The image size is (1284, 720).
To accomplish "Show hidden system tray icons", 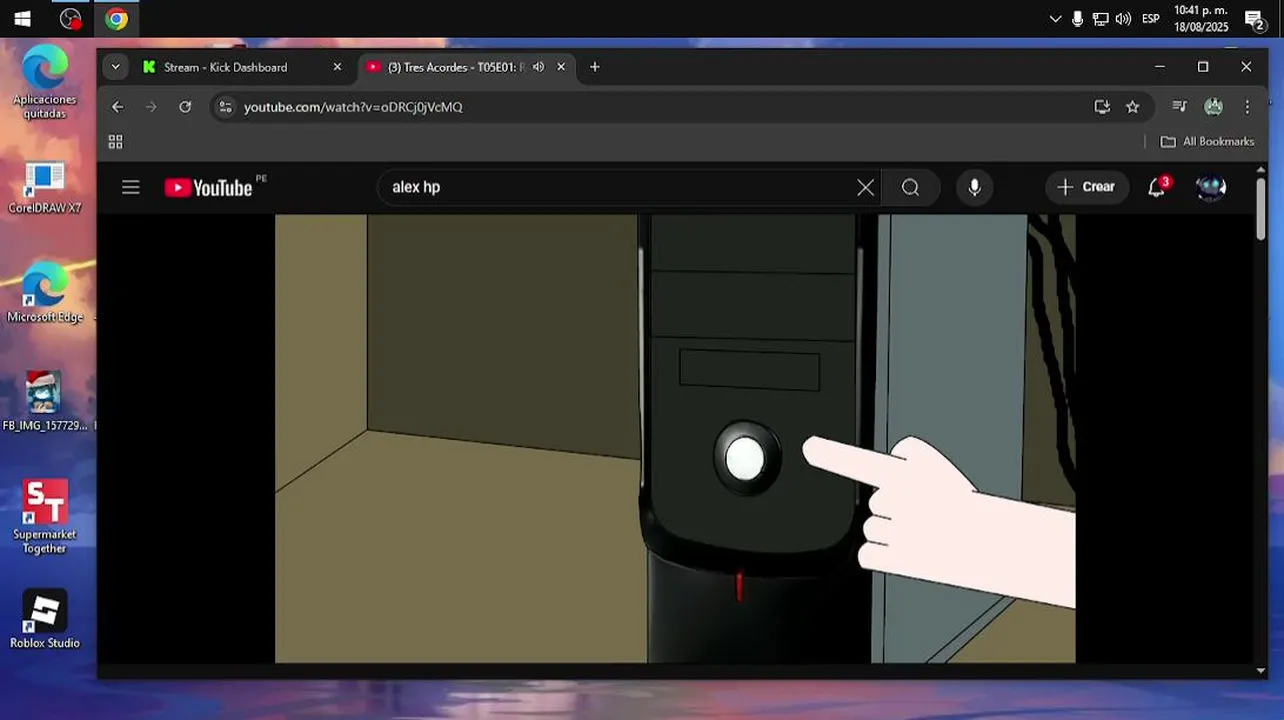I will pyautogui.click(x=1055, y=18).
